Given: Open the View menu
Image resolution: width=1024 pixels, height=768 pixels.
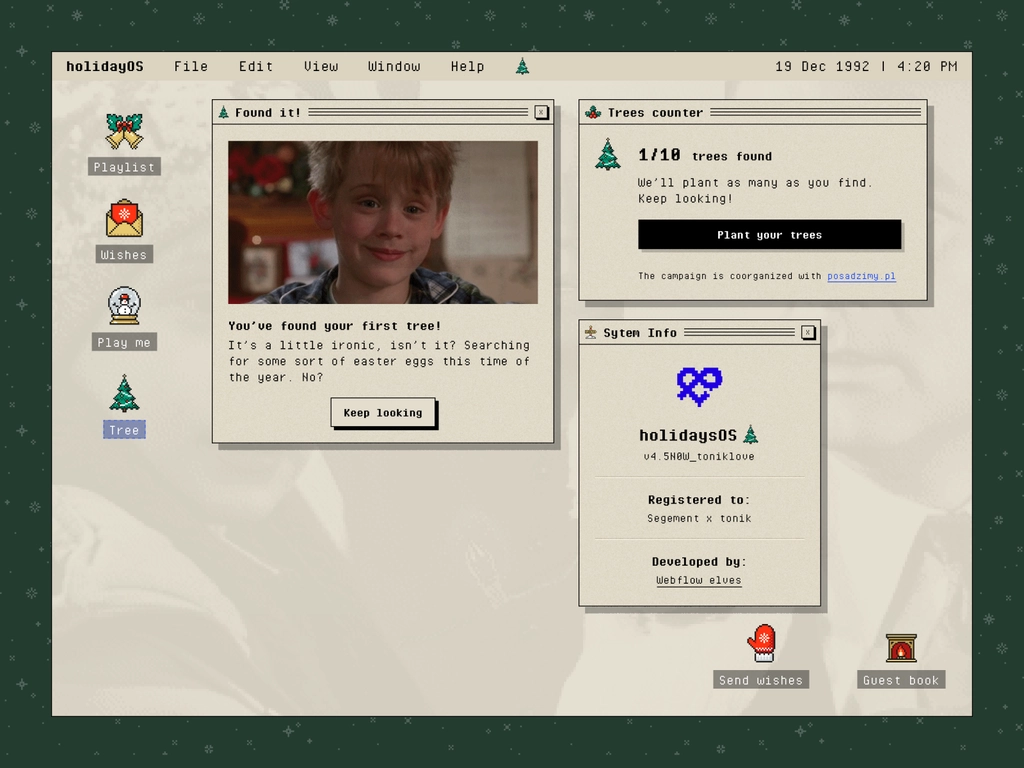Looking at the screenshot, I should pyautogui.click(x=321, y=67).
